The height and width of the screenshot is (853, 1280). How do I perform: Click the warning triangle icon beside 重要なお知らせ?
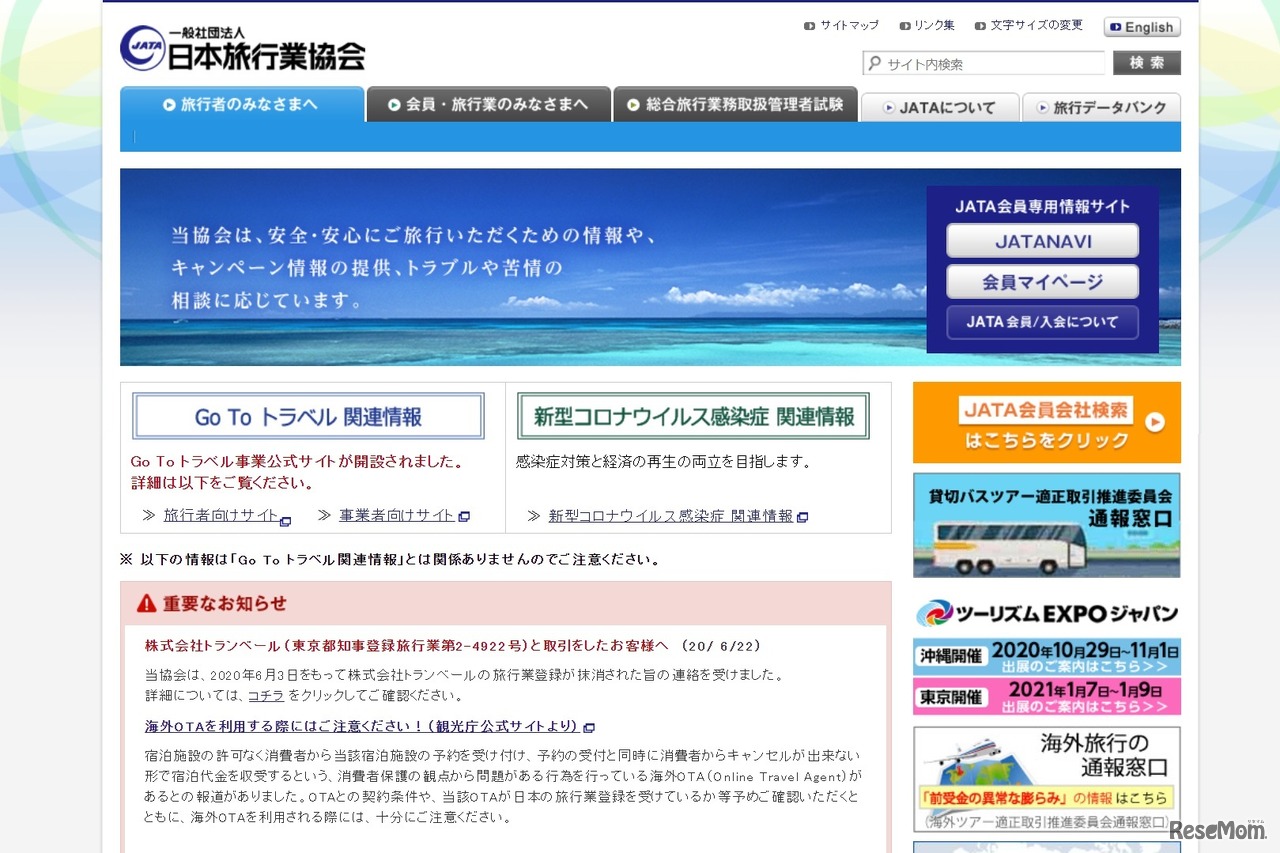pos(148,602)
